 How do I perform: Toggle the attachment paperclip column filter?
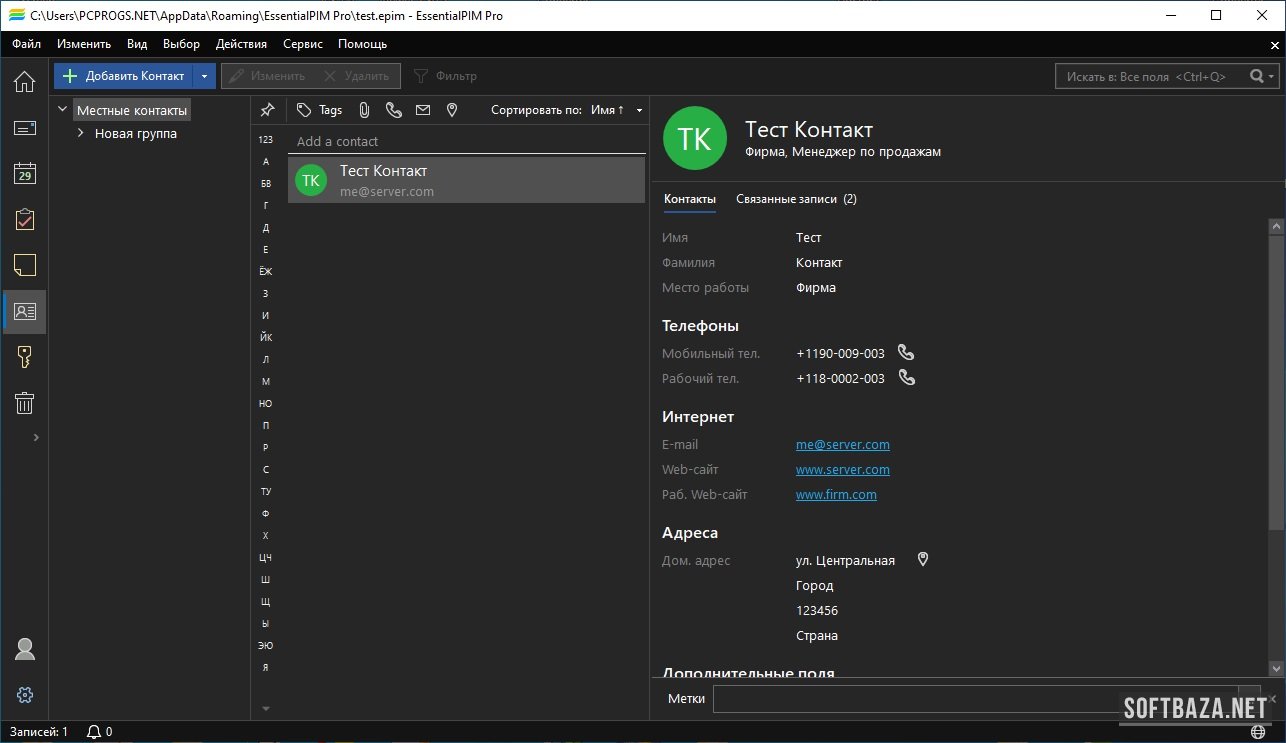tap(365, 110)
